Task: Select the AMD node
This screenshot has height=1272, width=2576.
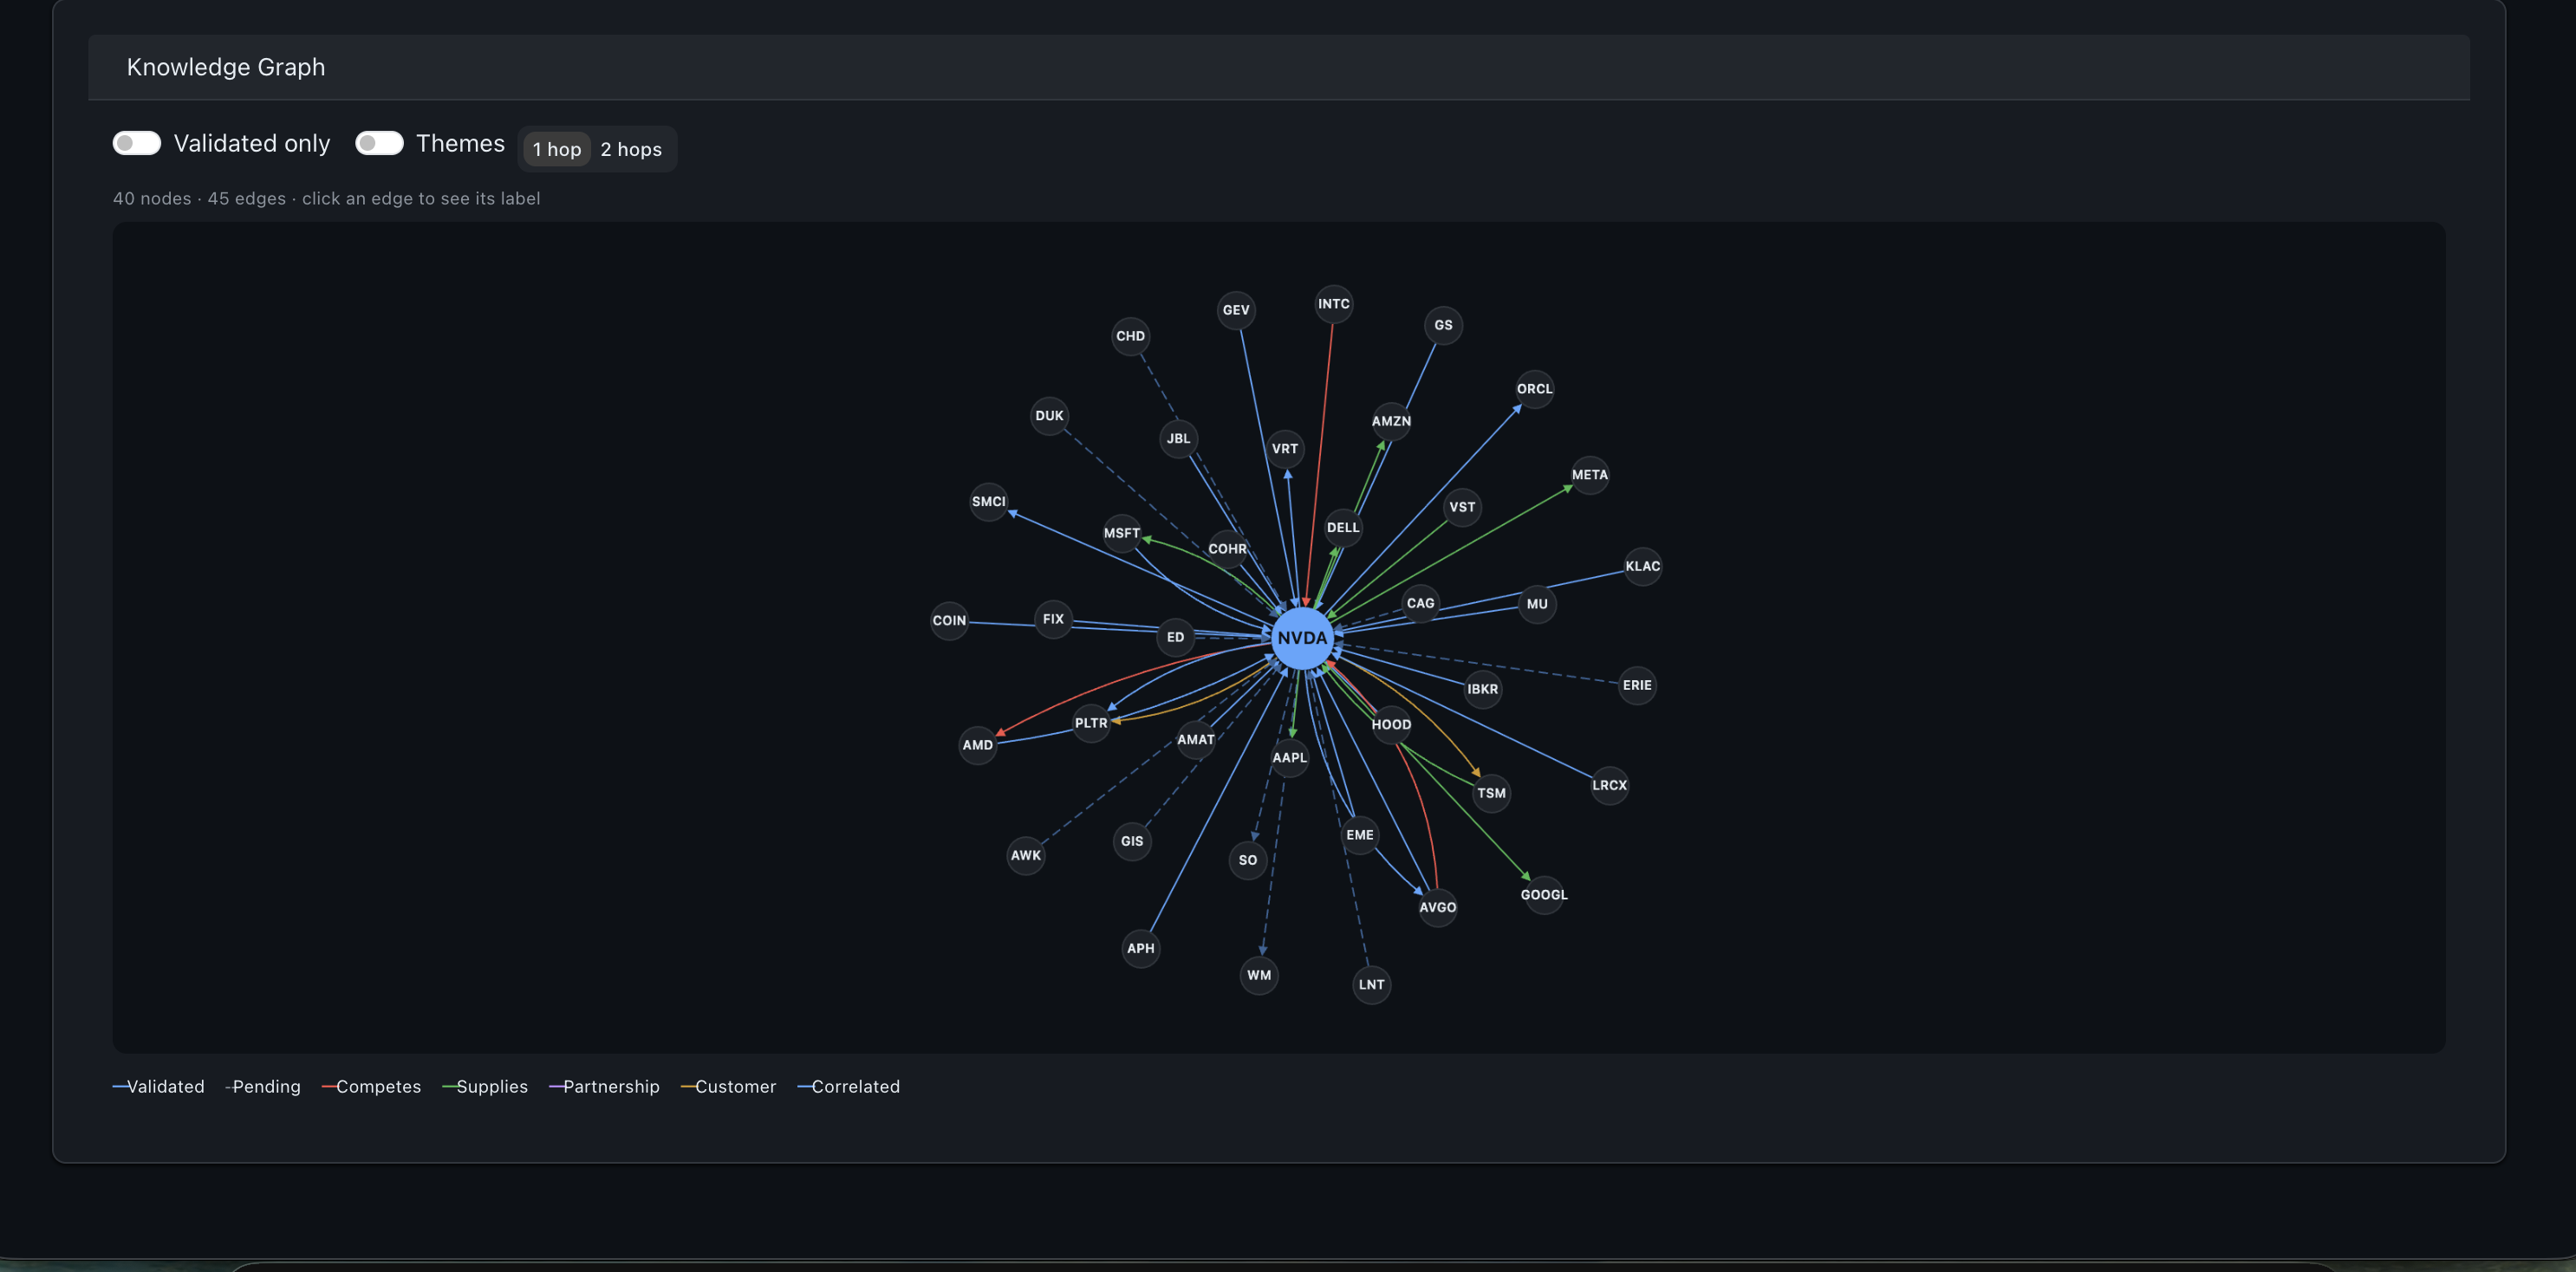Action: pos(977,745)
